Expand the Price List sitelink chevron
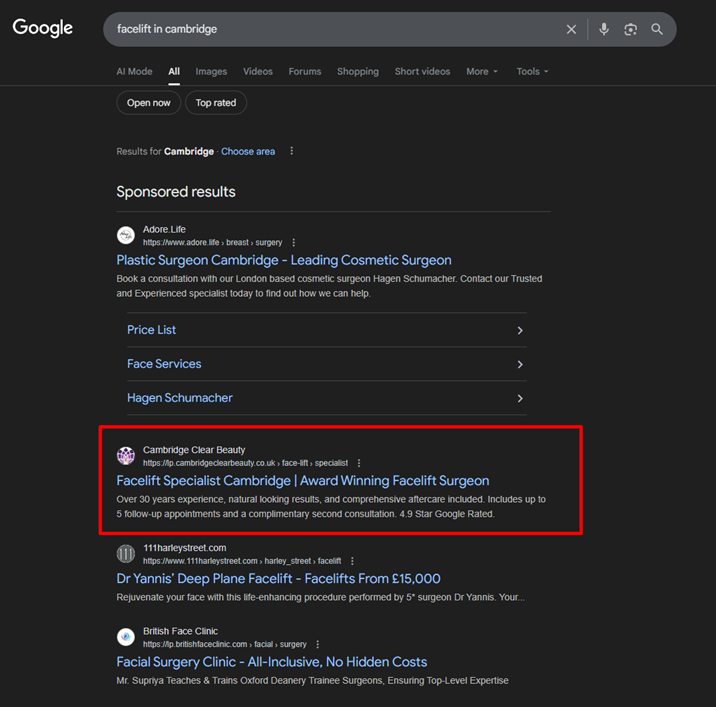Viewport: 716px width, 707px height. tap(519, 330)
